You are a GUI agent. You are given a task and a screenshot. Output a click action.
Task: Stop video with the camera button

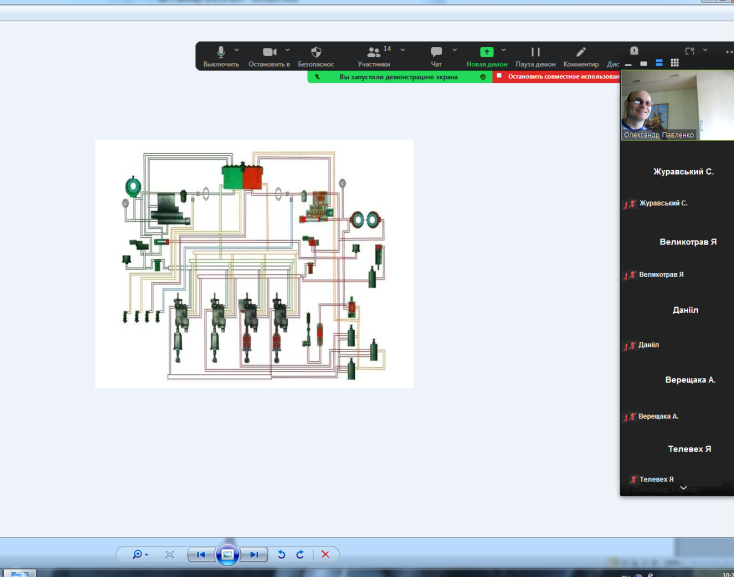(x=269, y=56)
